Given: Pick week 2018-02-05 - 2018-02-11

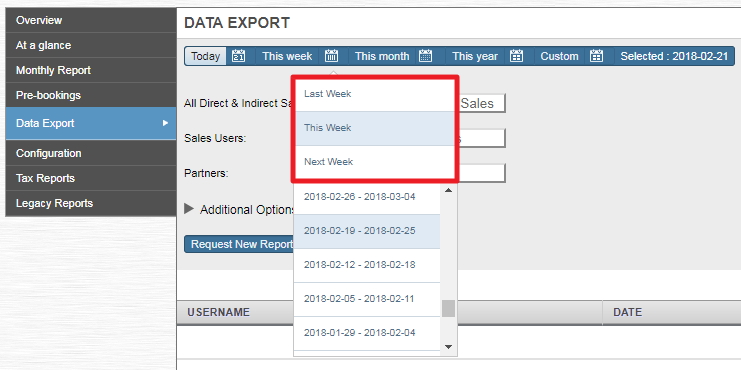Looking at the screenshot, I should tap(367, 299).
